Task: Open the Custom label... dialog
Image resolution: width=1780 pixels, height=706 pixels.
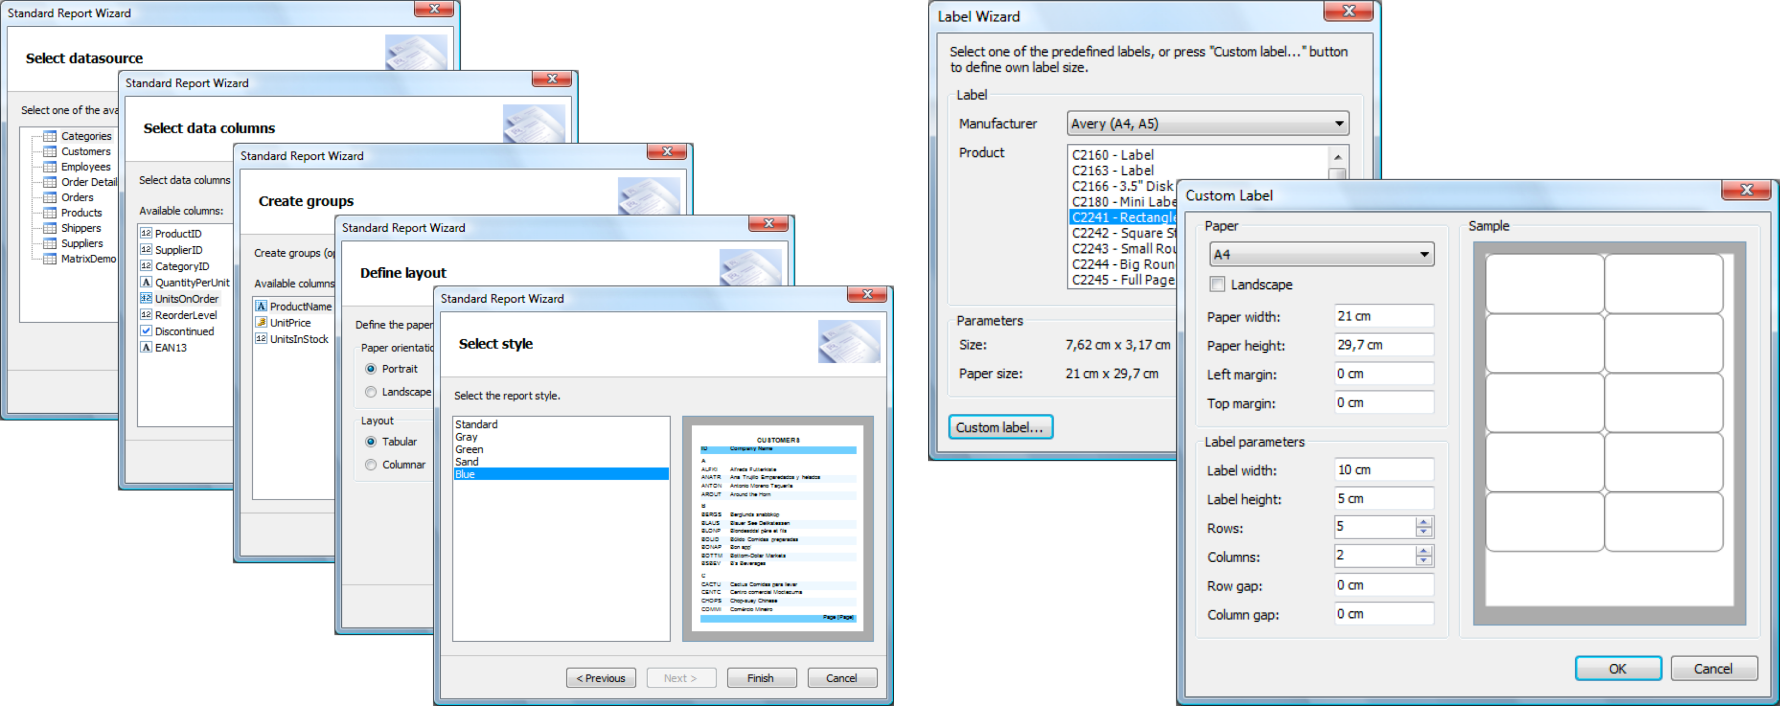Action: tap(999, 427)
